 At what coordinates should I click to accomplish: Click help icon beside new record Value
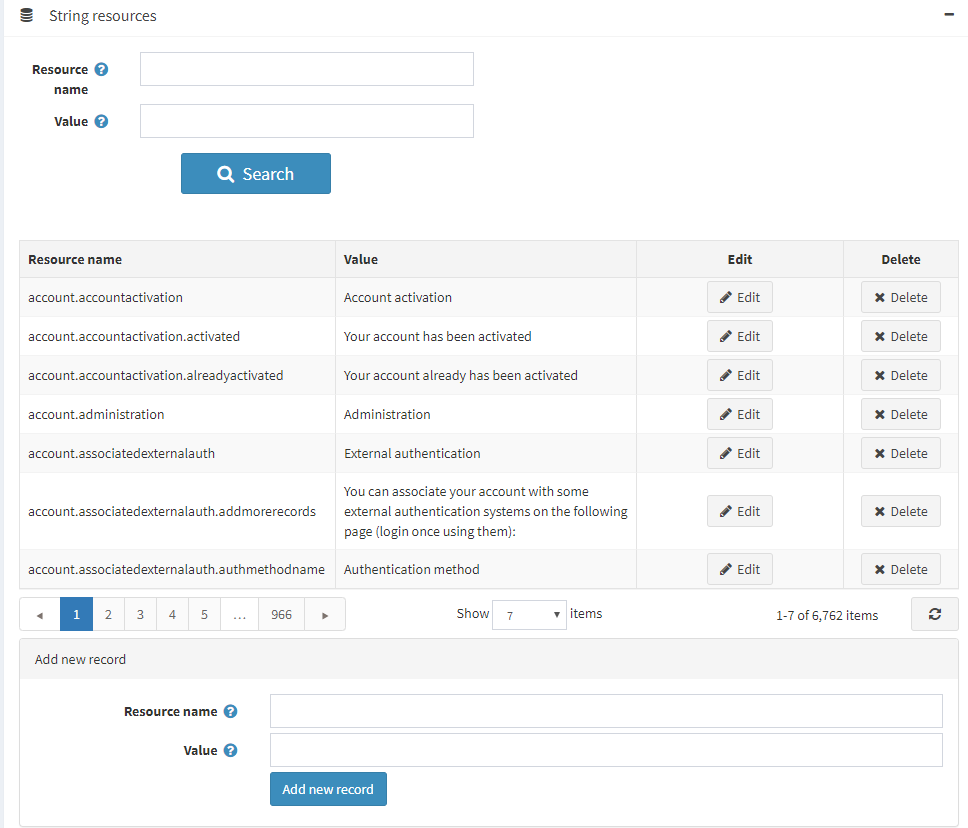(230, 750)
